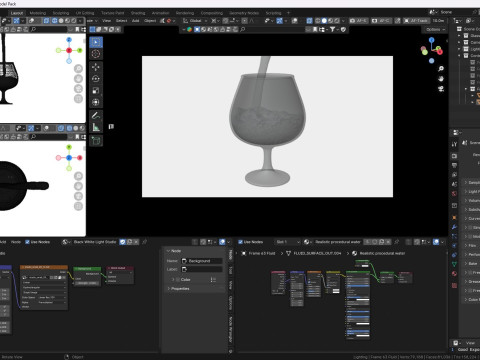Open the Object Data green triangle tab
Image resolution: width=480 pixels, height=360 pixels.
(454, 264)
